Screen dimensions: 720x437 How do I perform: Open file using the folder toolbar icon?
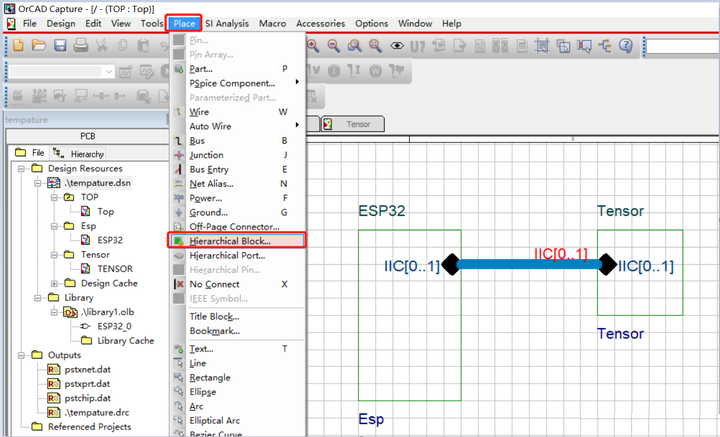pyautogui.click(x=39, y=45)
